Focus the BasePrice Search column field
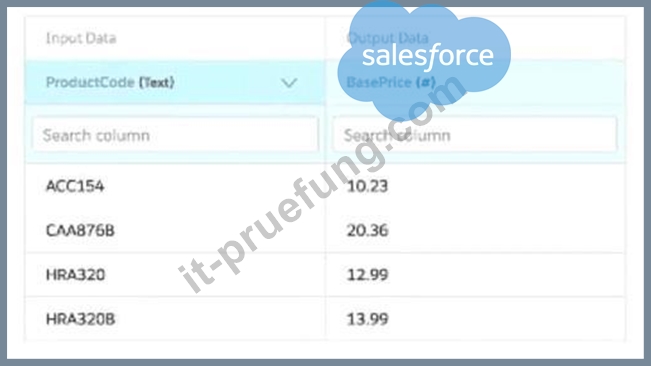The width and height of the screenshot is (651, 366). tap(475, 135)
